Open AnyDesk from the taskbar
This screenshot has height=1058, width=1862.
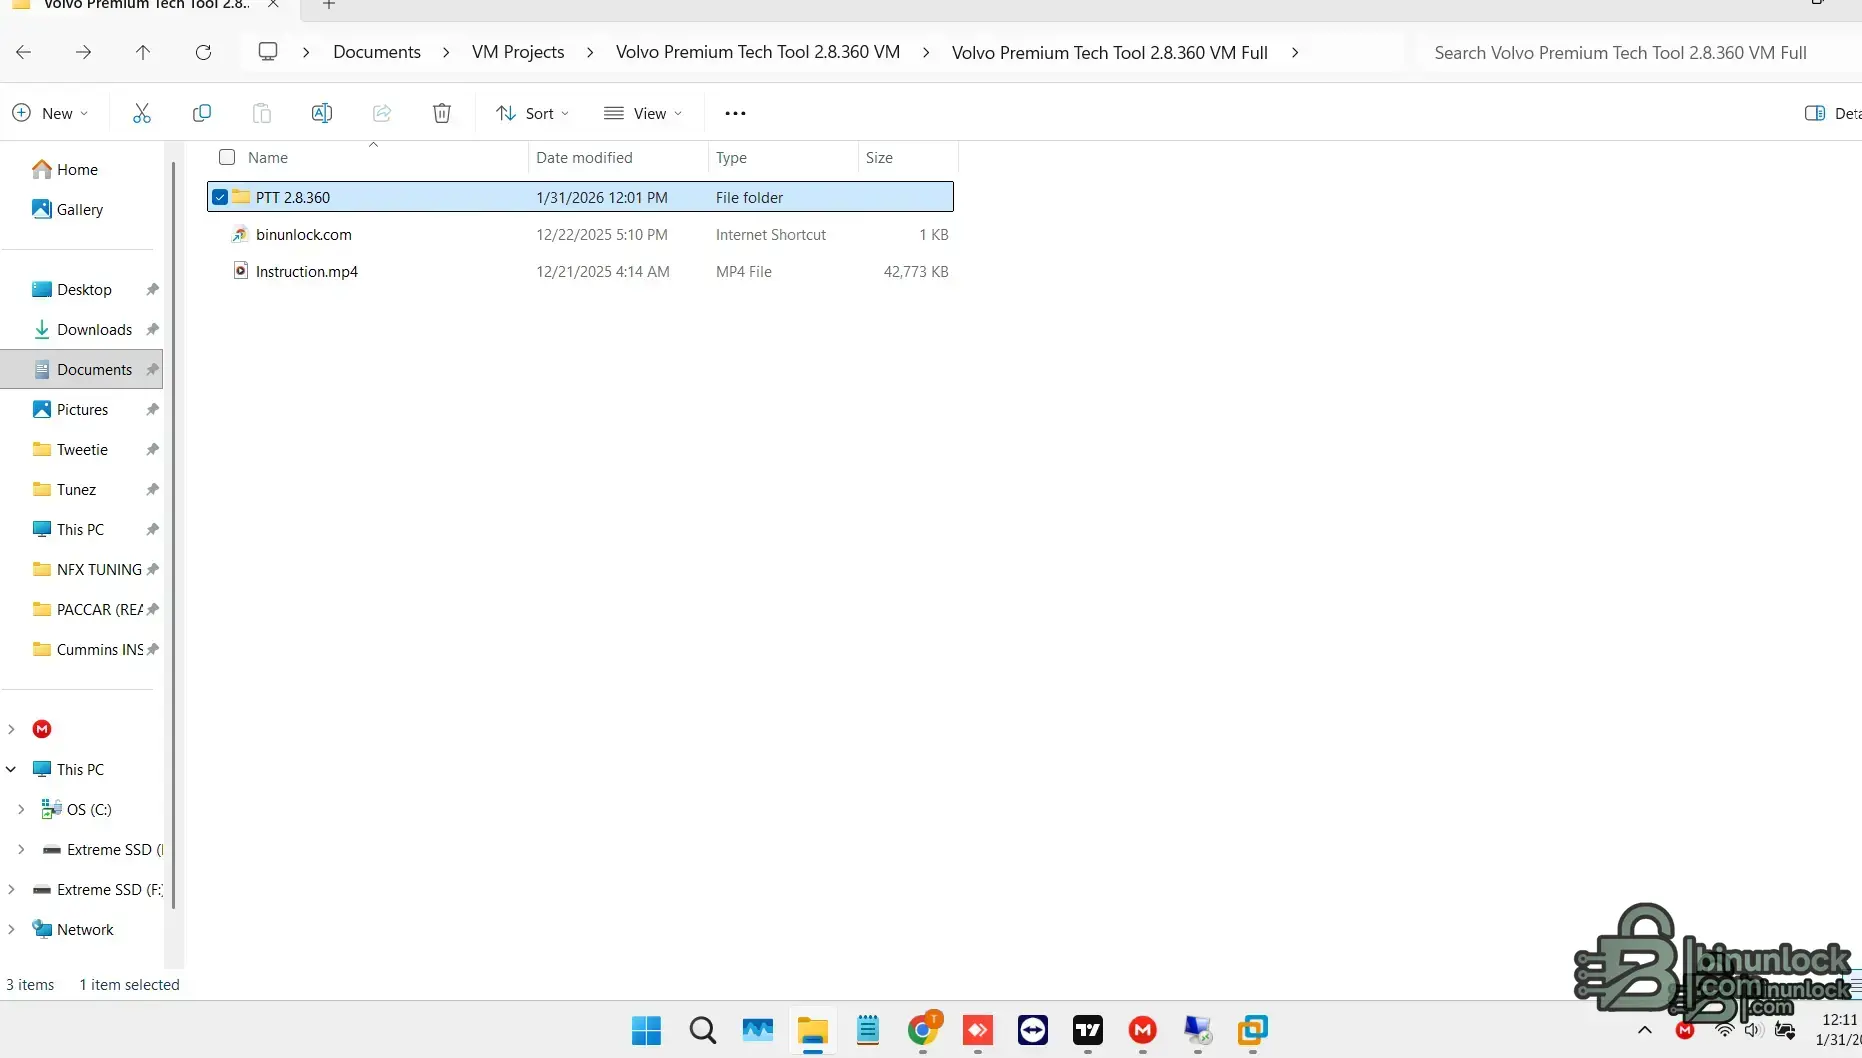coord(978,1031)
